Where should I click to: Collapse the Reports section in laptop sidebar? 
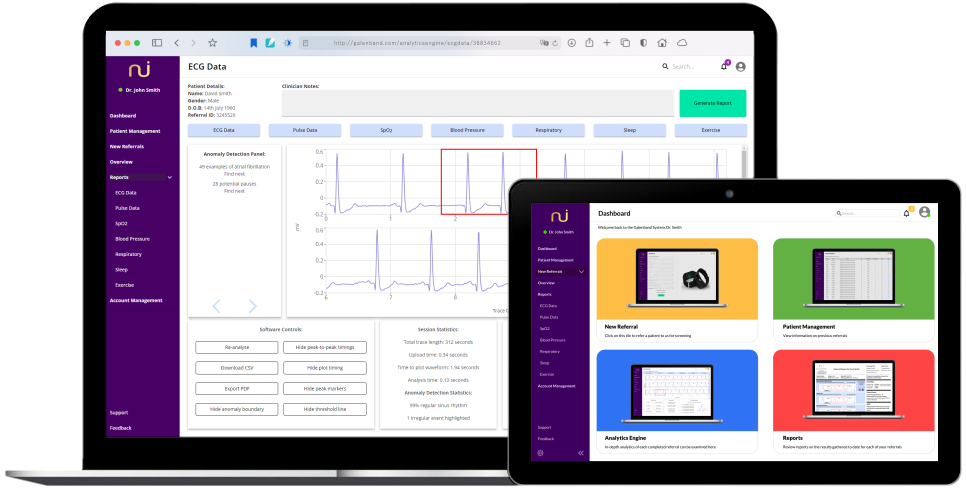pyautogui.click(x=170, y=177)
